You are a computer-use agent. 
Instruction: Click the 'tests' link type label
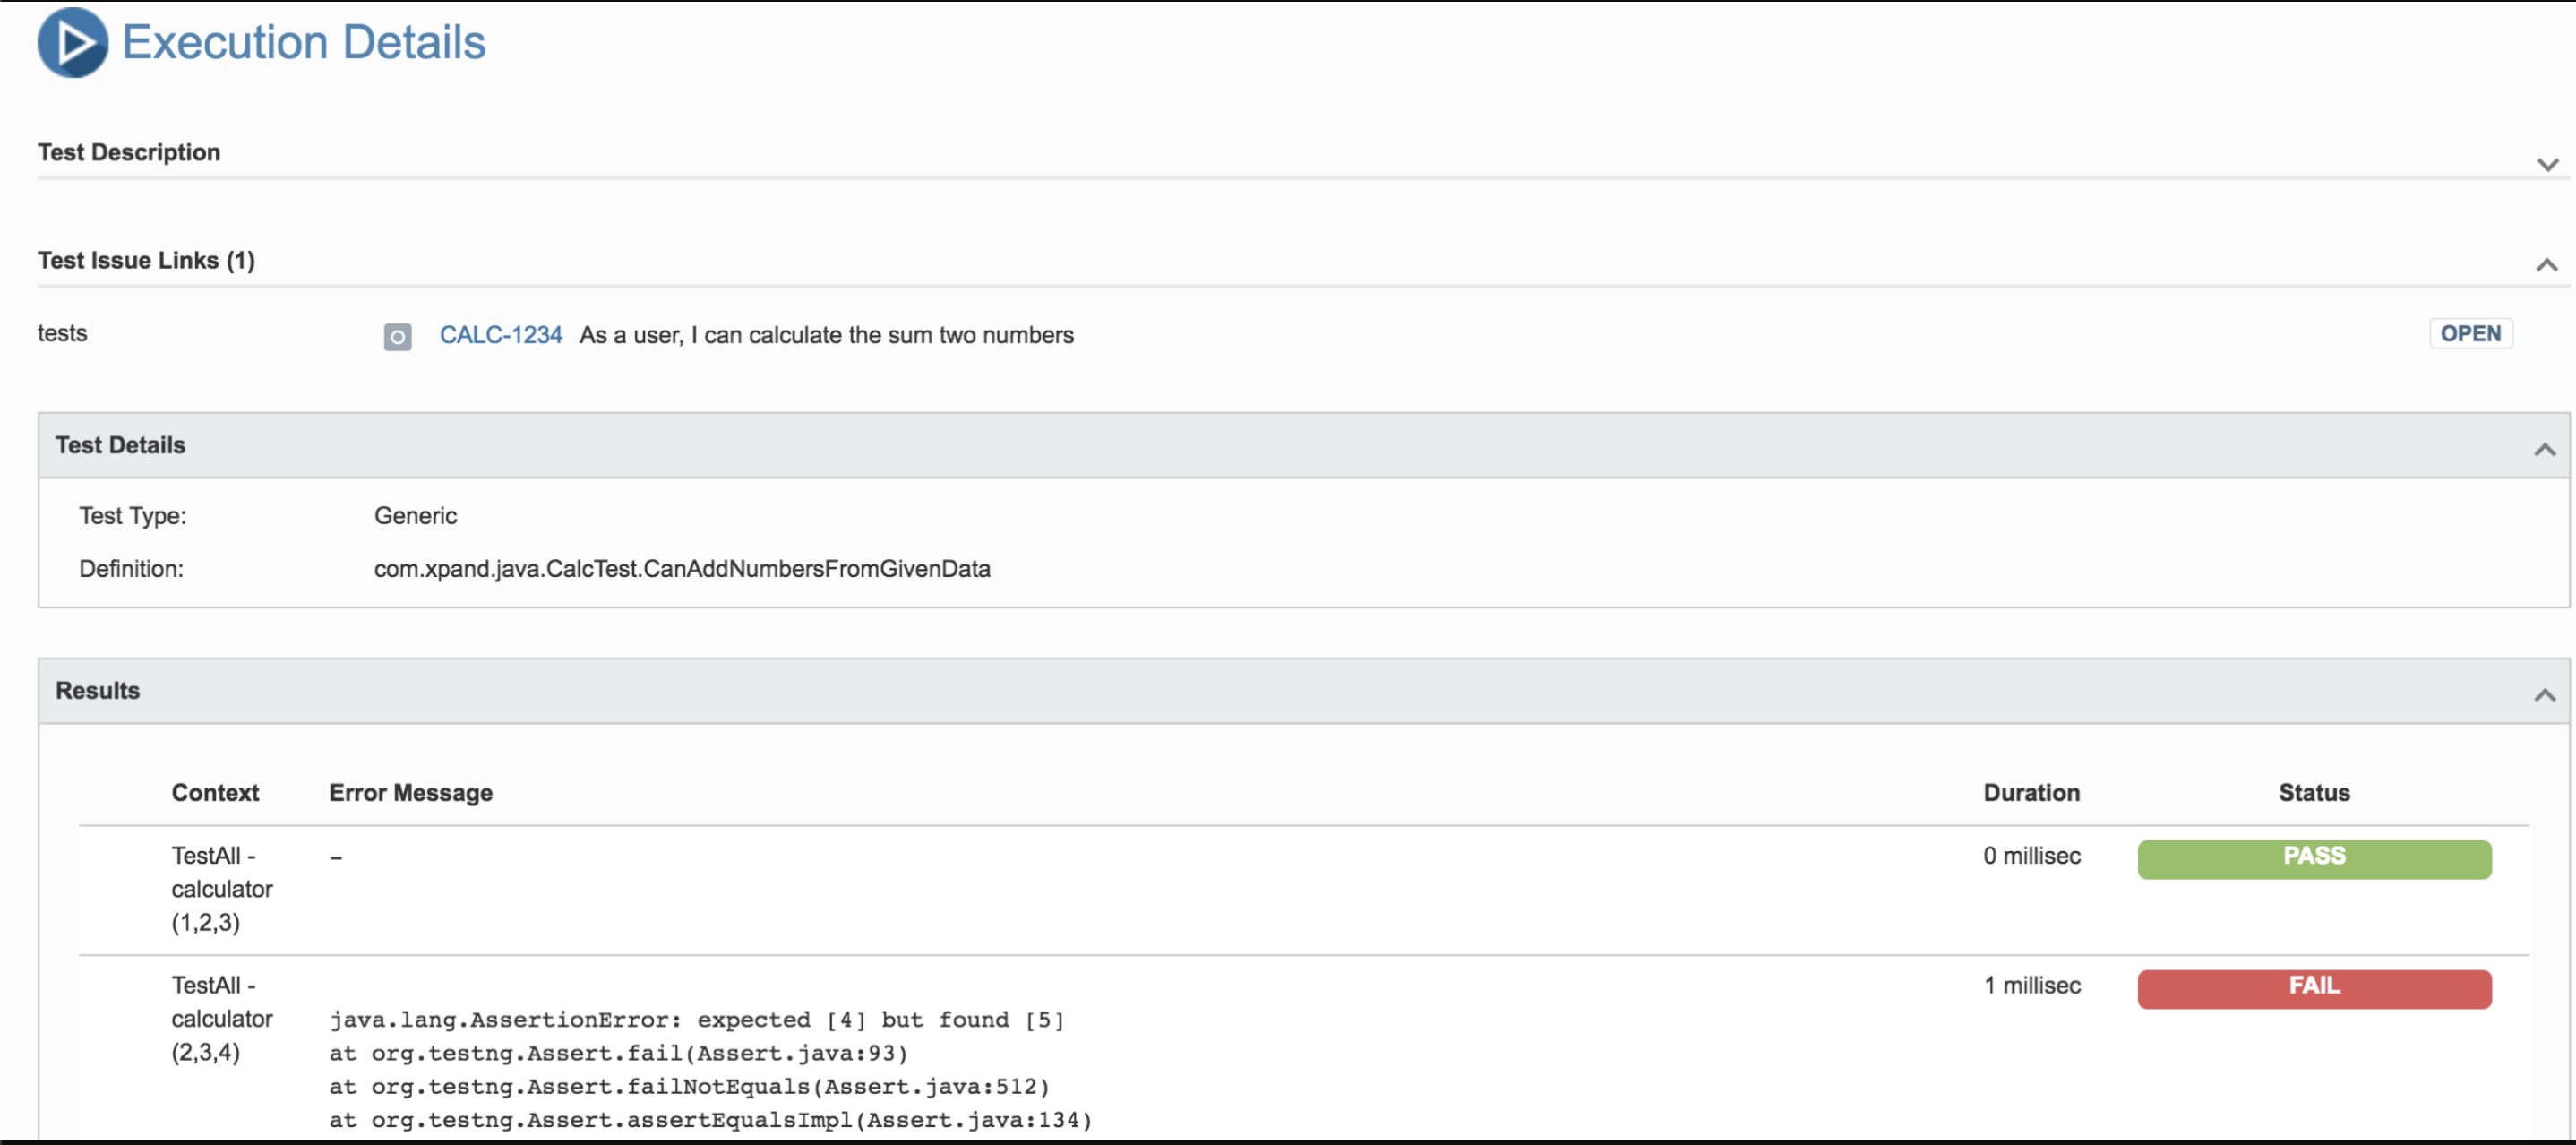tap(62, 333)
